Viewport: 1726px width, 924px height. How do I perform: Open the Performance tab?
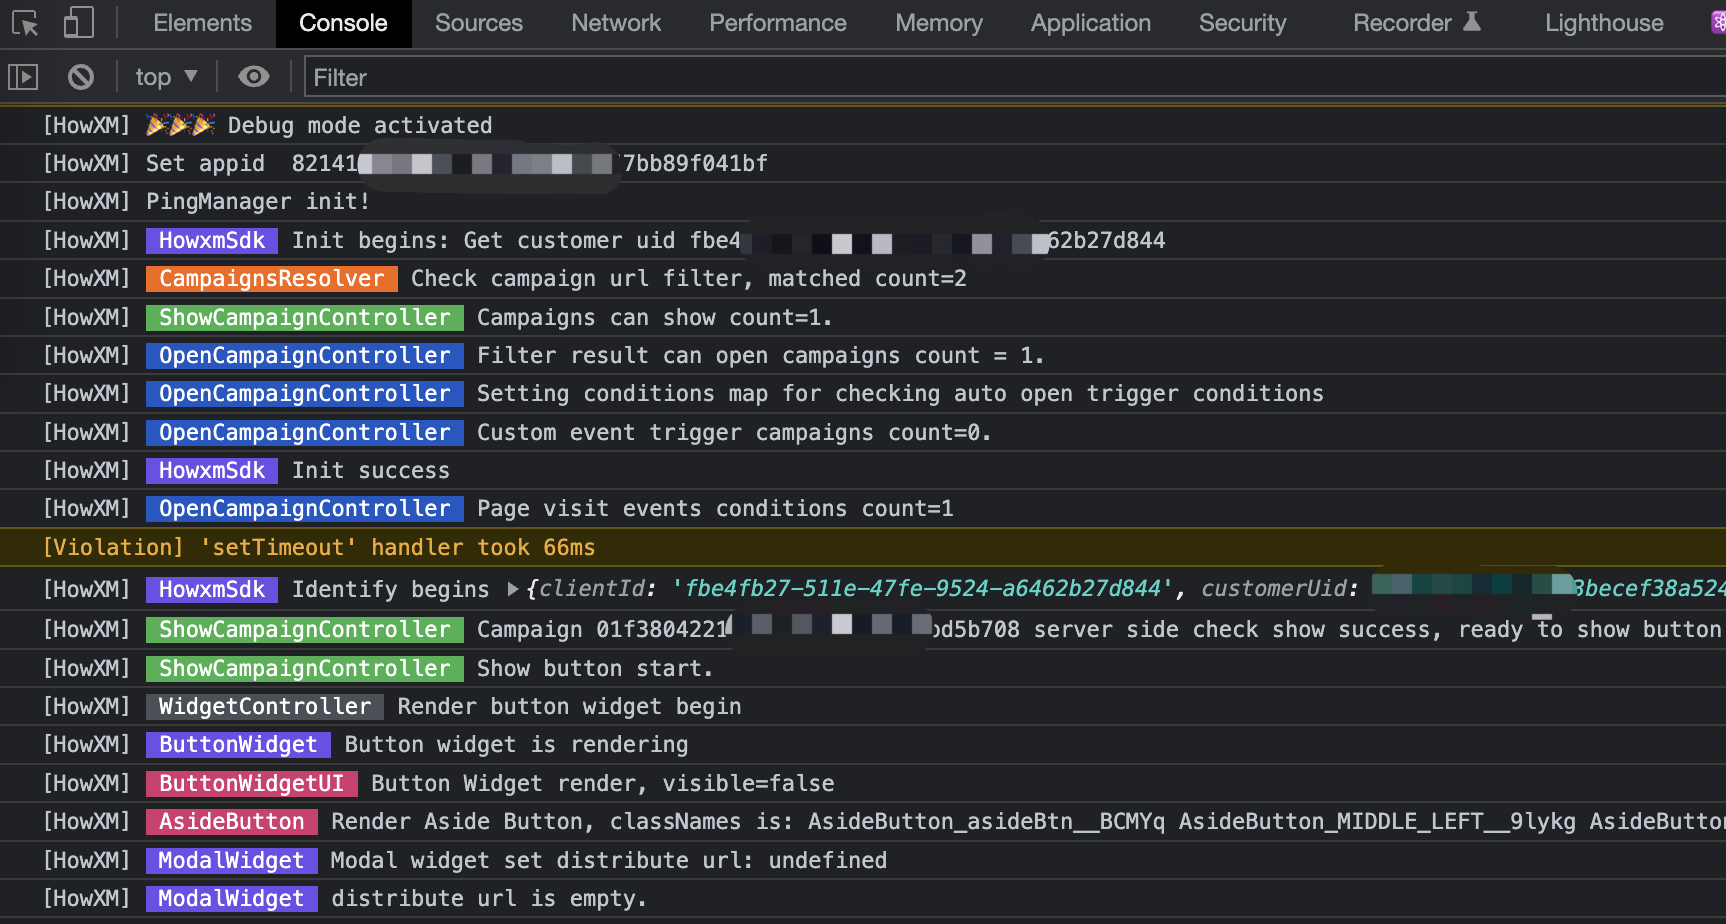[777, 23]
